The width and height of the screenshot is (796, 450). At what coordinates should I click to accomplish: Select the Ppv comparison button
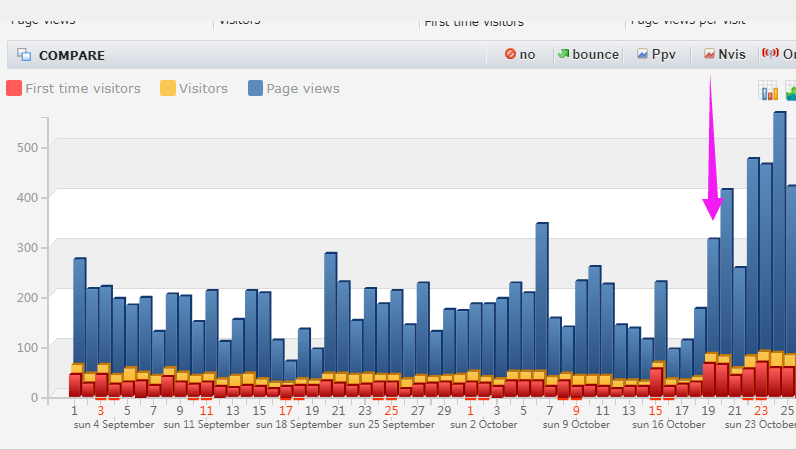(656, 55)
